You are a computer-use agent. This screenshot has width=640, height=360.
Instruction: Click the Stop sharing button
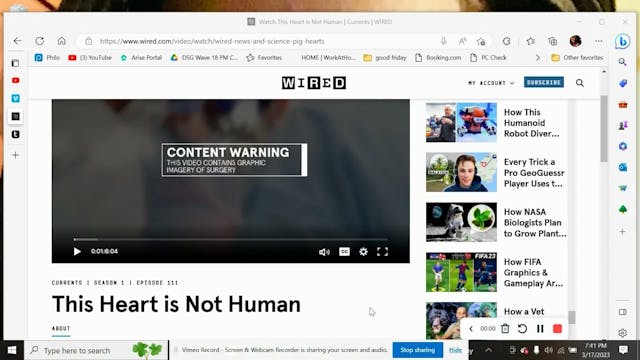[x=418, y=350]
